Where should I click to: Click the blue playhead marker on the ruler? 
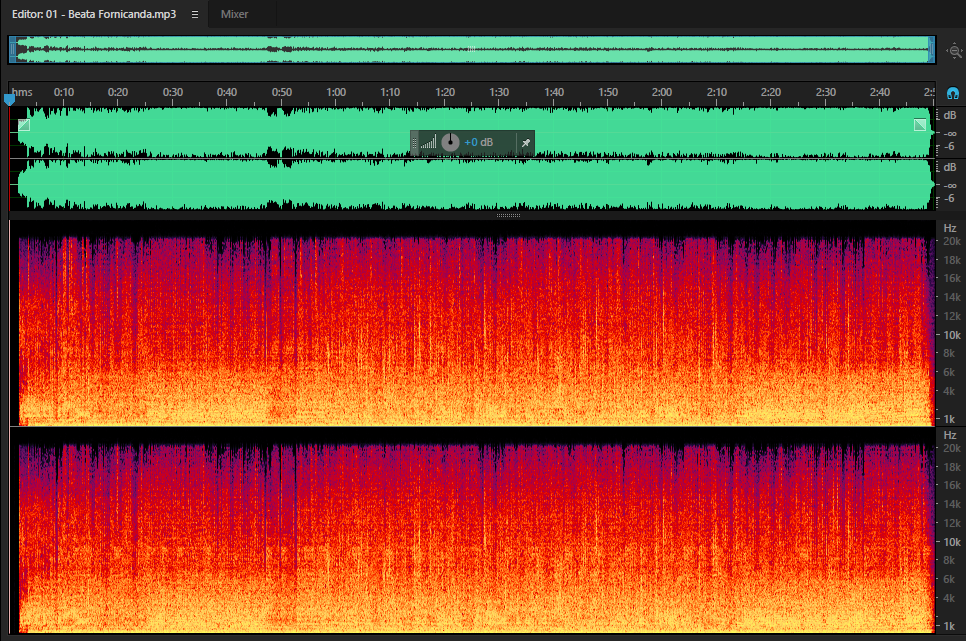click(x=9, y=99)
